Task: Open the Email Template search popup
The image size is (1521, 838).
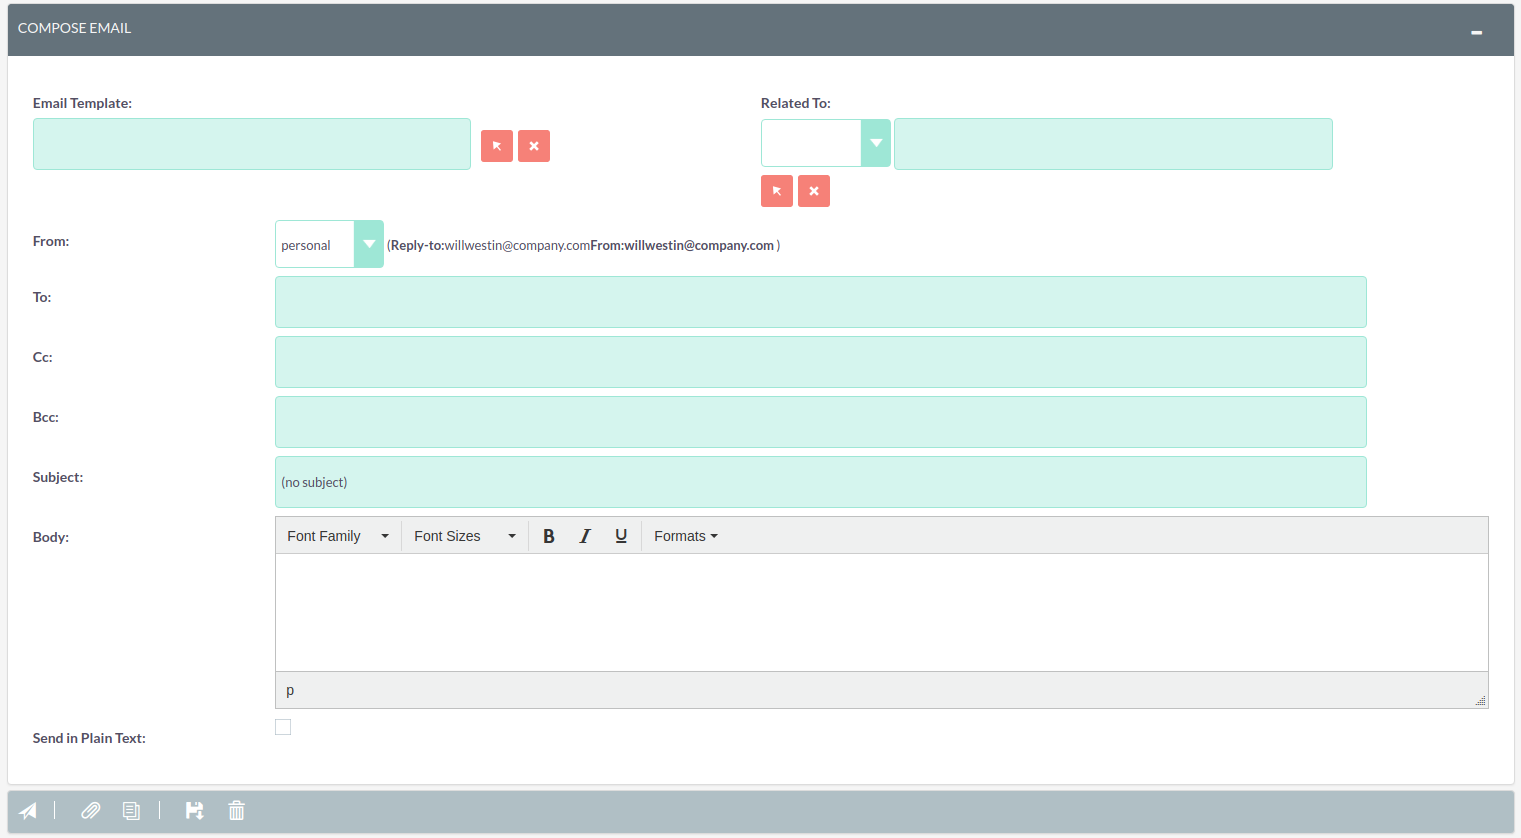Action: 497,145
